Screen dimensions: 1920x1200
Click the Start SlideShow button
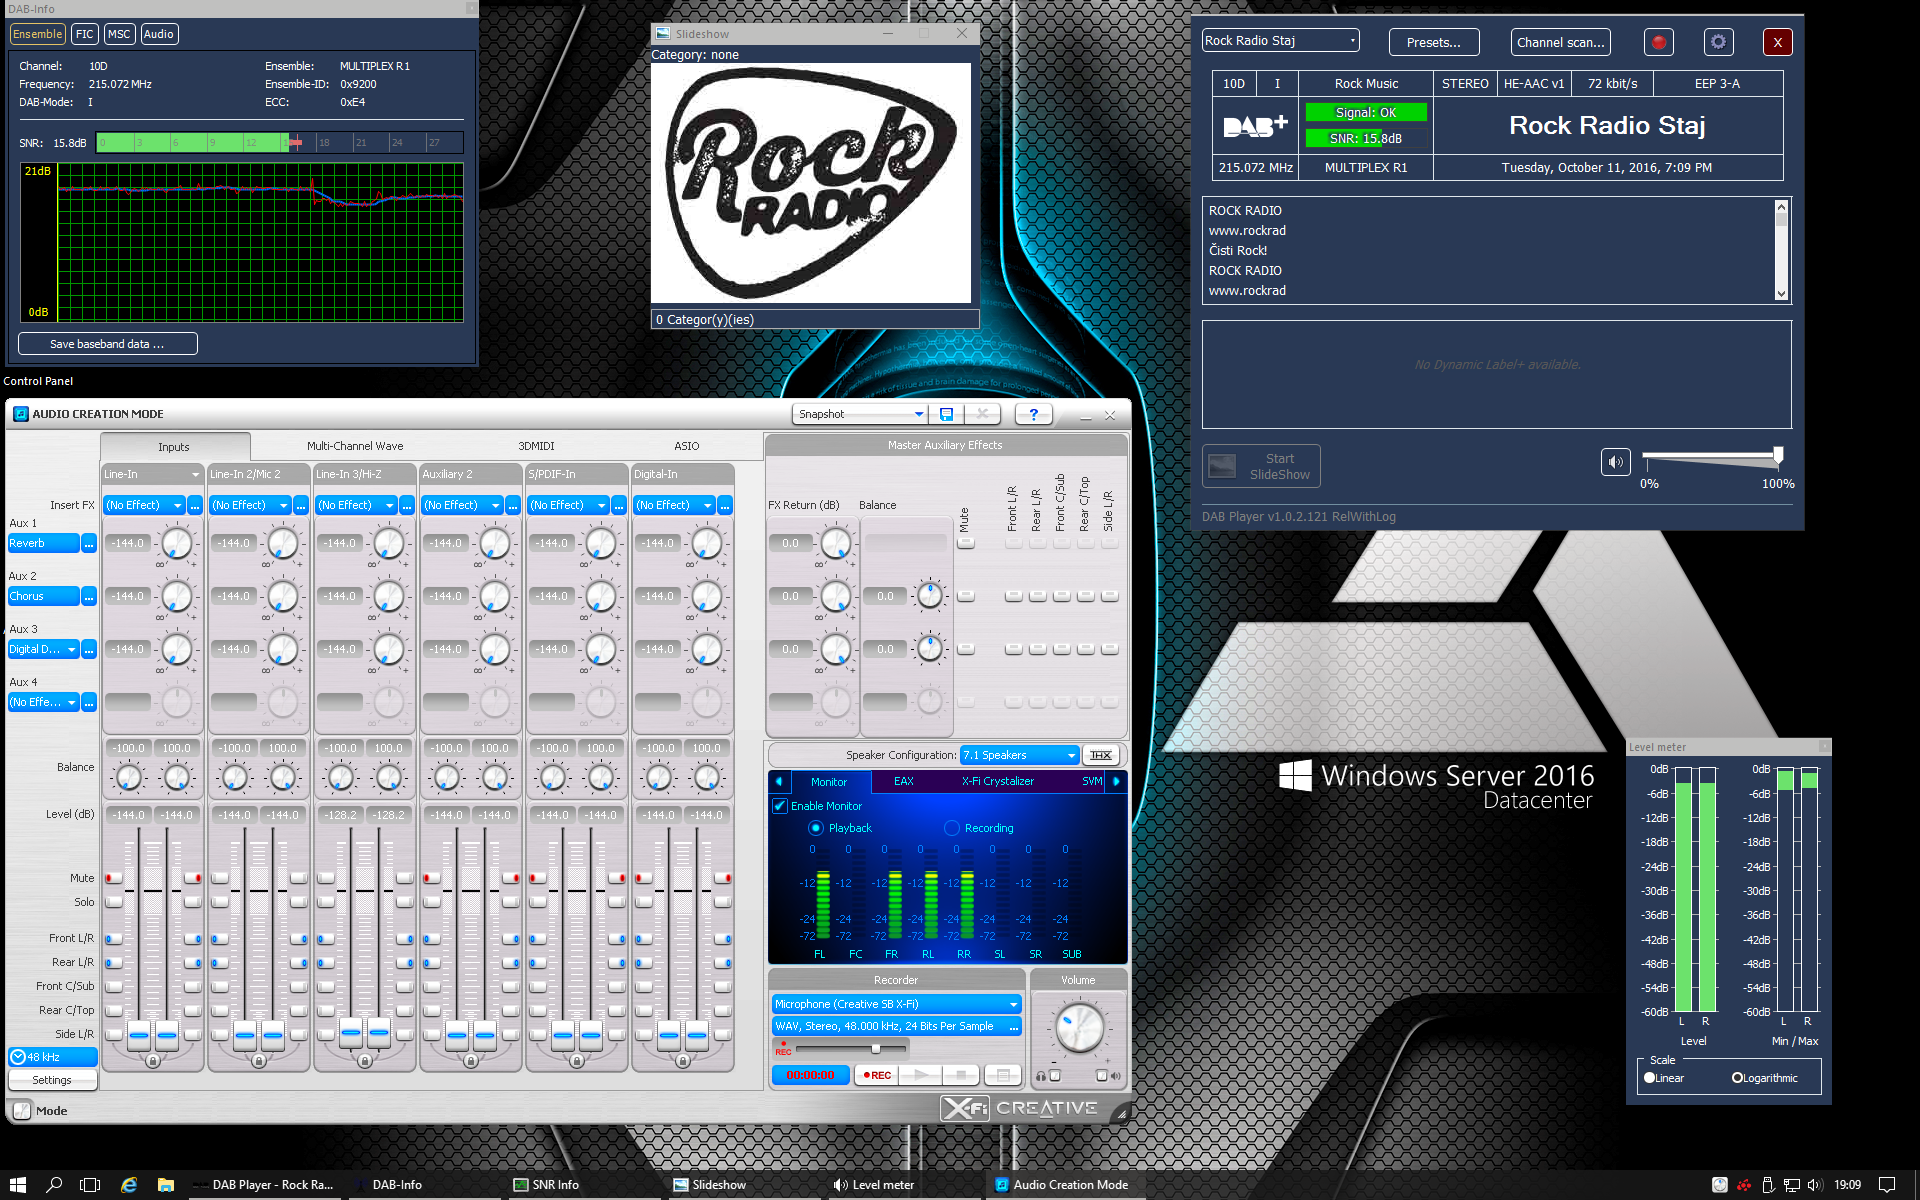pos(1261,466)
